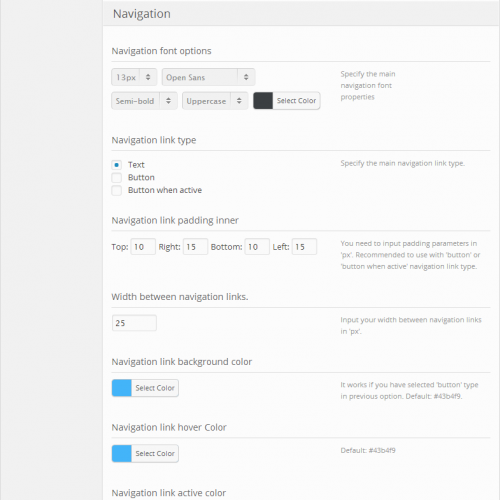Image resolution: width=500 pixels, height=500 pixels.
Task: Click the Bottom padding input field
Action: pyautogui.click(x=257, y=247)
